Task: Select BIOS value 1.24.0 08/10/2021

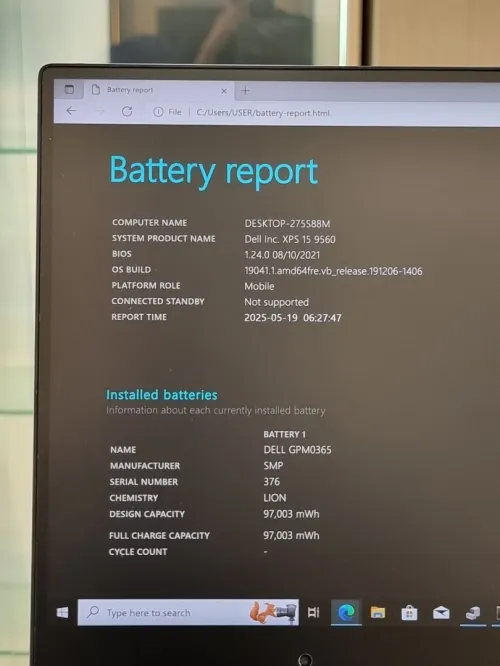Action: pyautogui.click(x=282, y=255)
